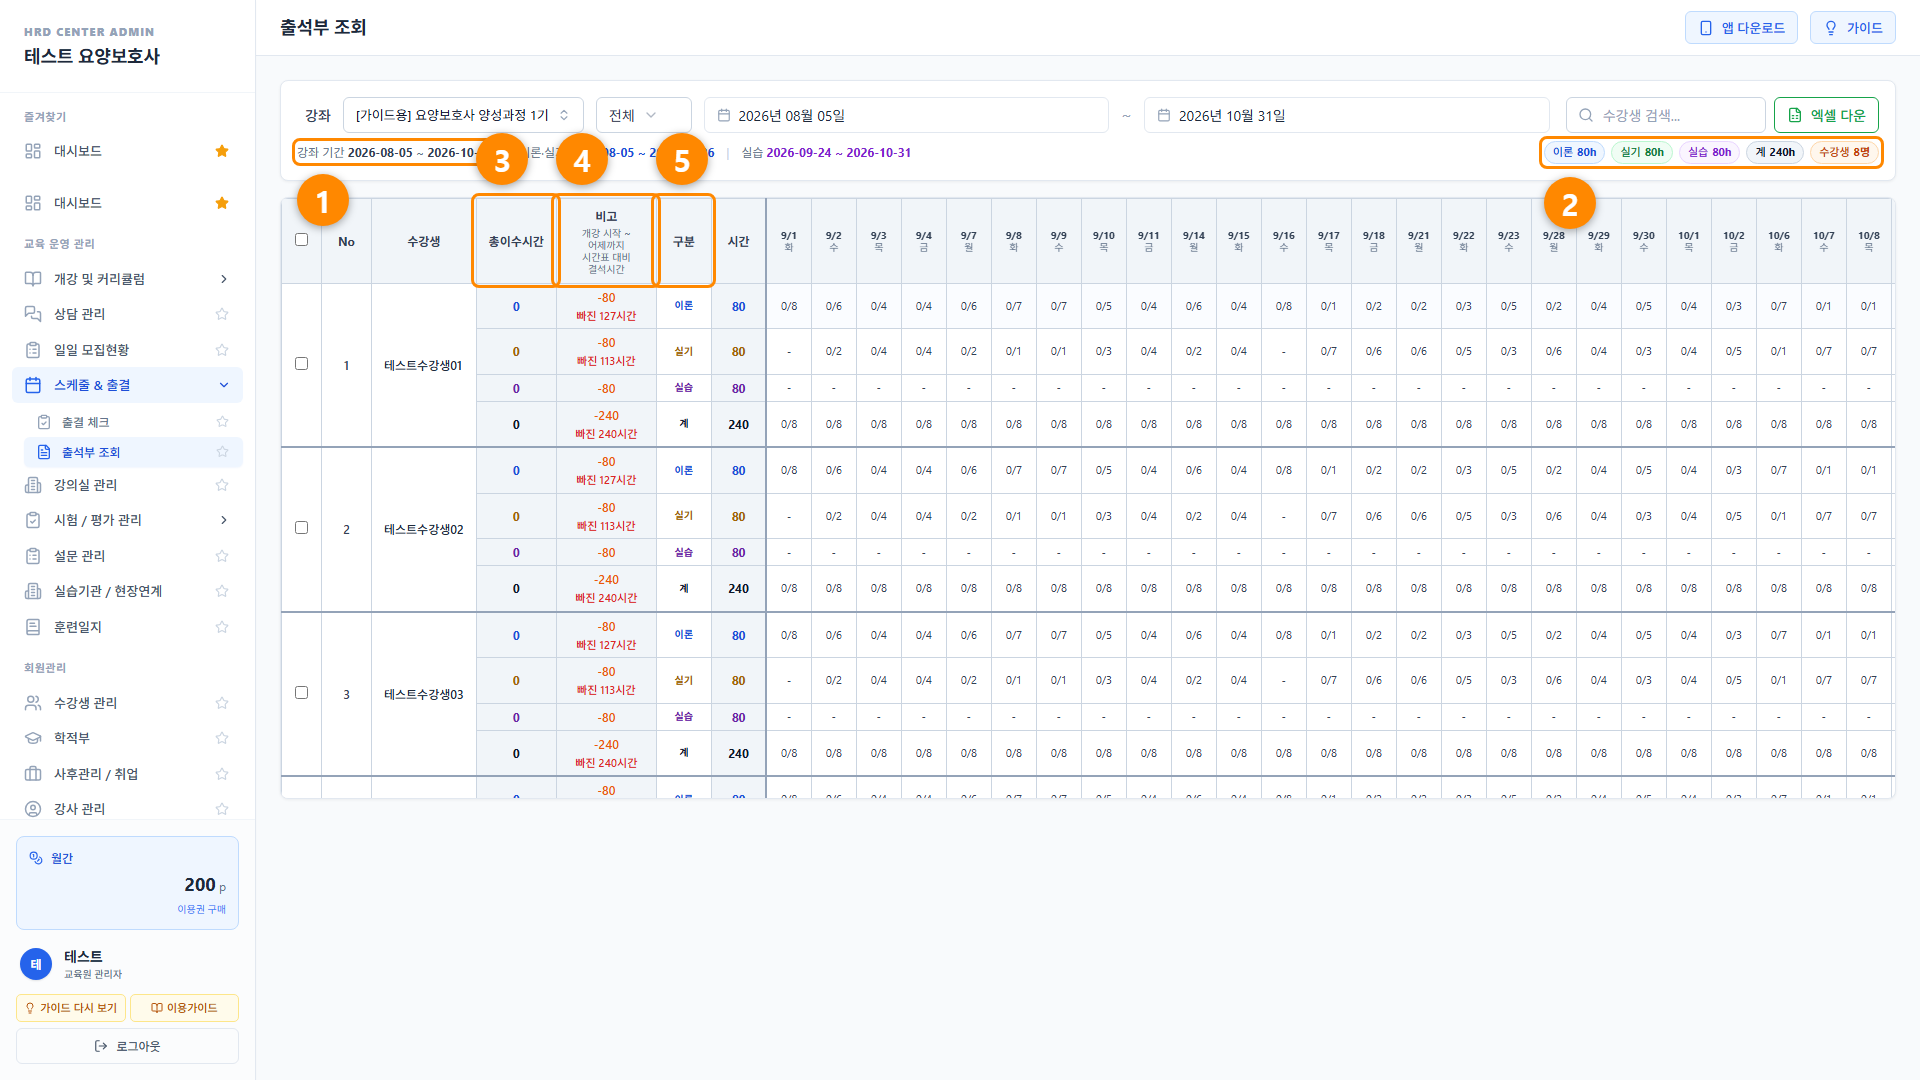This screenshot has width=1920, height=1080.
Task: Star the 일일 모집현황 menu entry
Action: (222, 350)
